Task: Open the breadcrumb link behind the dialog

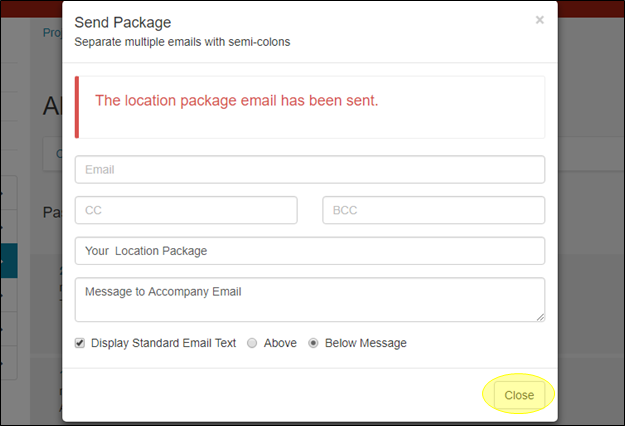Action: 50,32
